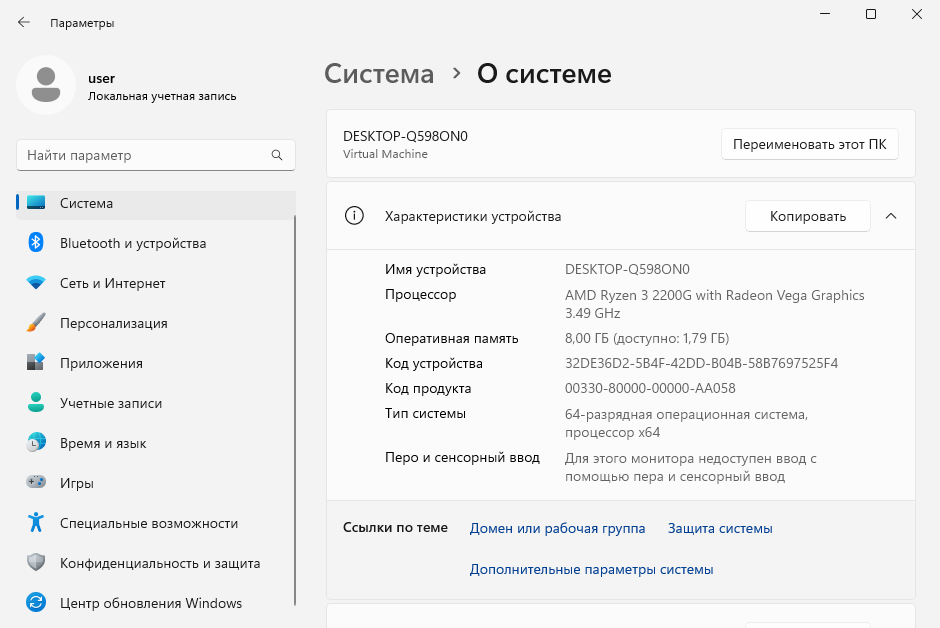Select Сеть и Интернет

156,283
